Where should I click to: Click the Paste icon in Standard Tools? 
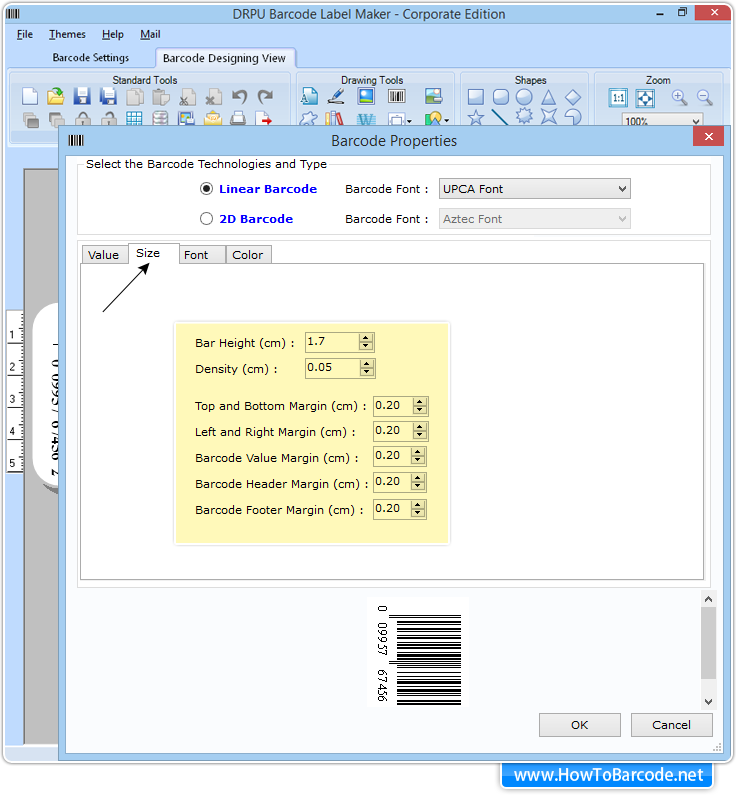[161, 96]
